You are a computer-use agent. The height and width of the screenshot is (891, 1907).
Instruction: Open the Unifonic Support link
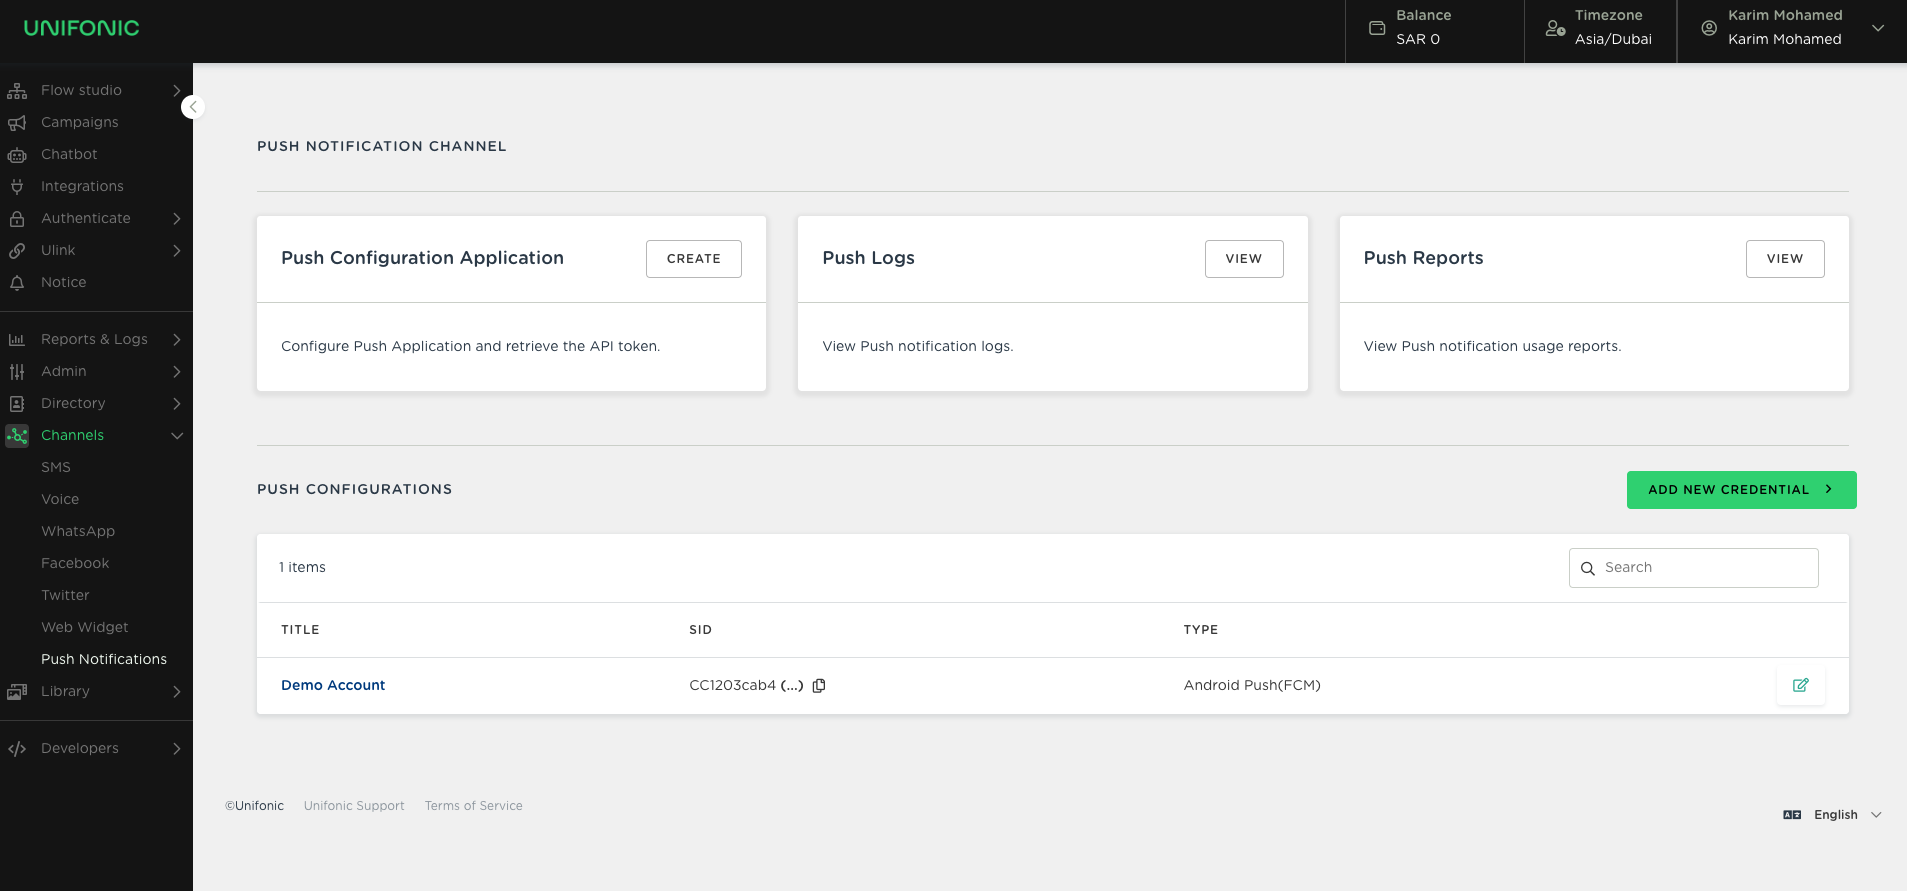[x=354, y=806]
